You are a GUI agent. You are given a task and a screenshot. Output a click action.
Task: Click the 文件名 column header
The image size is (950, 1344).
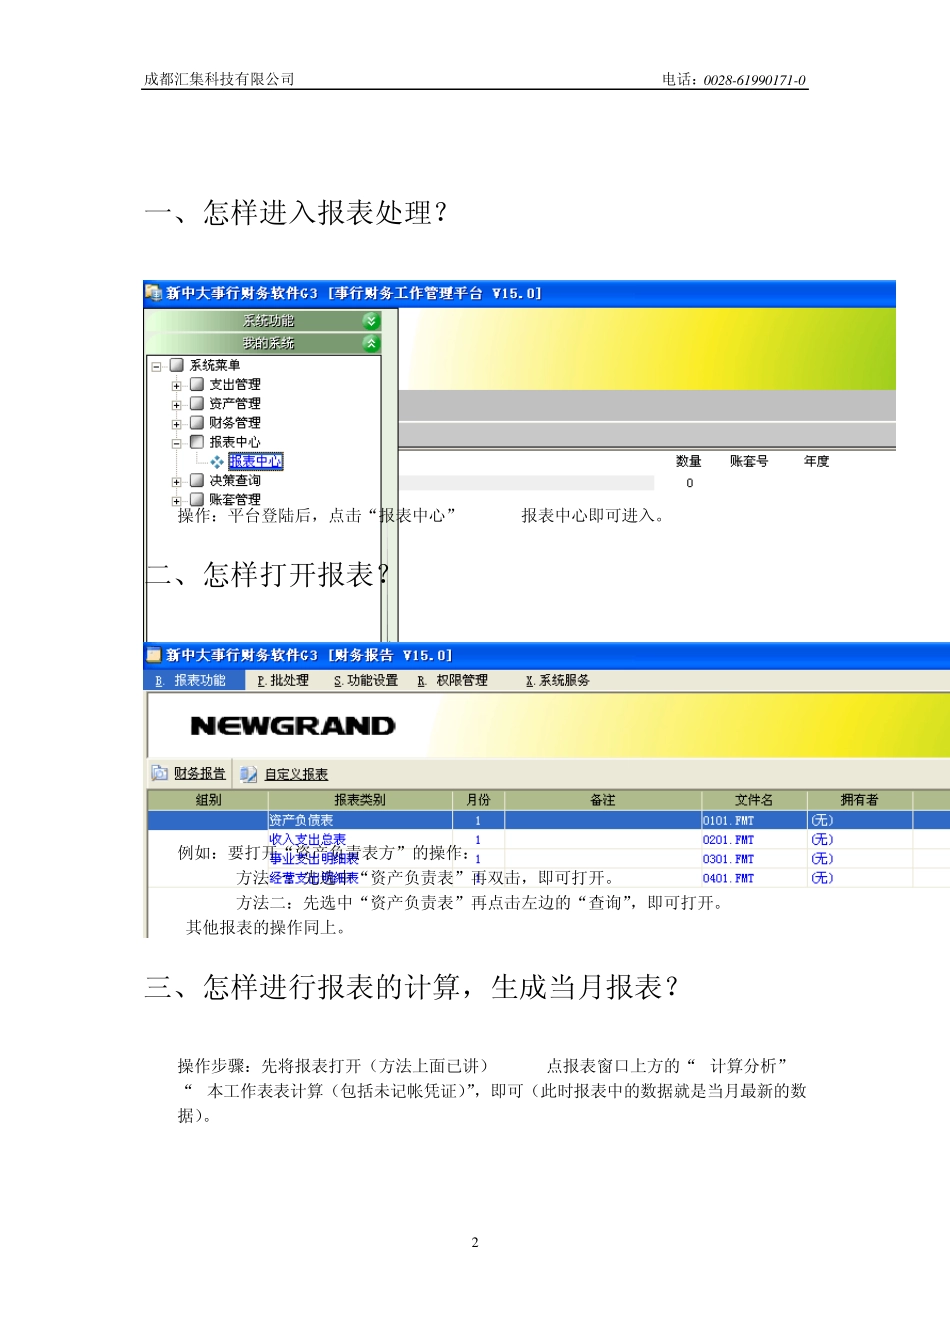[x=754, y=800]
